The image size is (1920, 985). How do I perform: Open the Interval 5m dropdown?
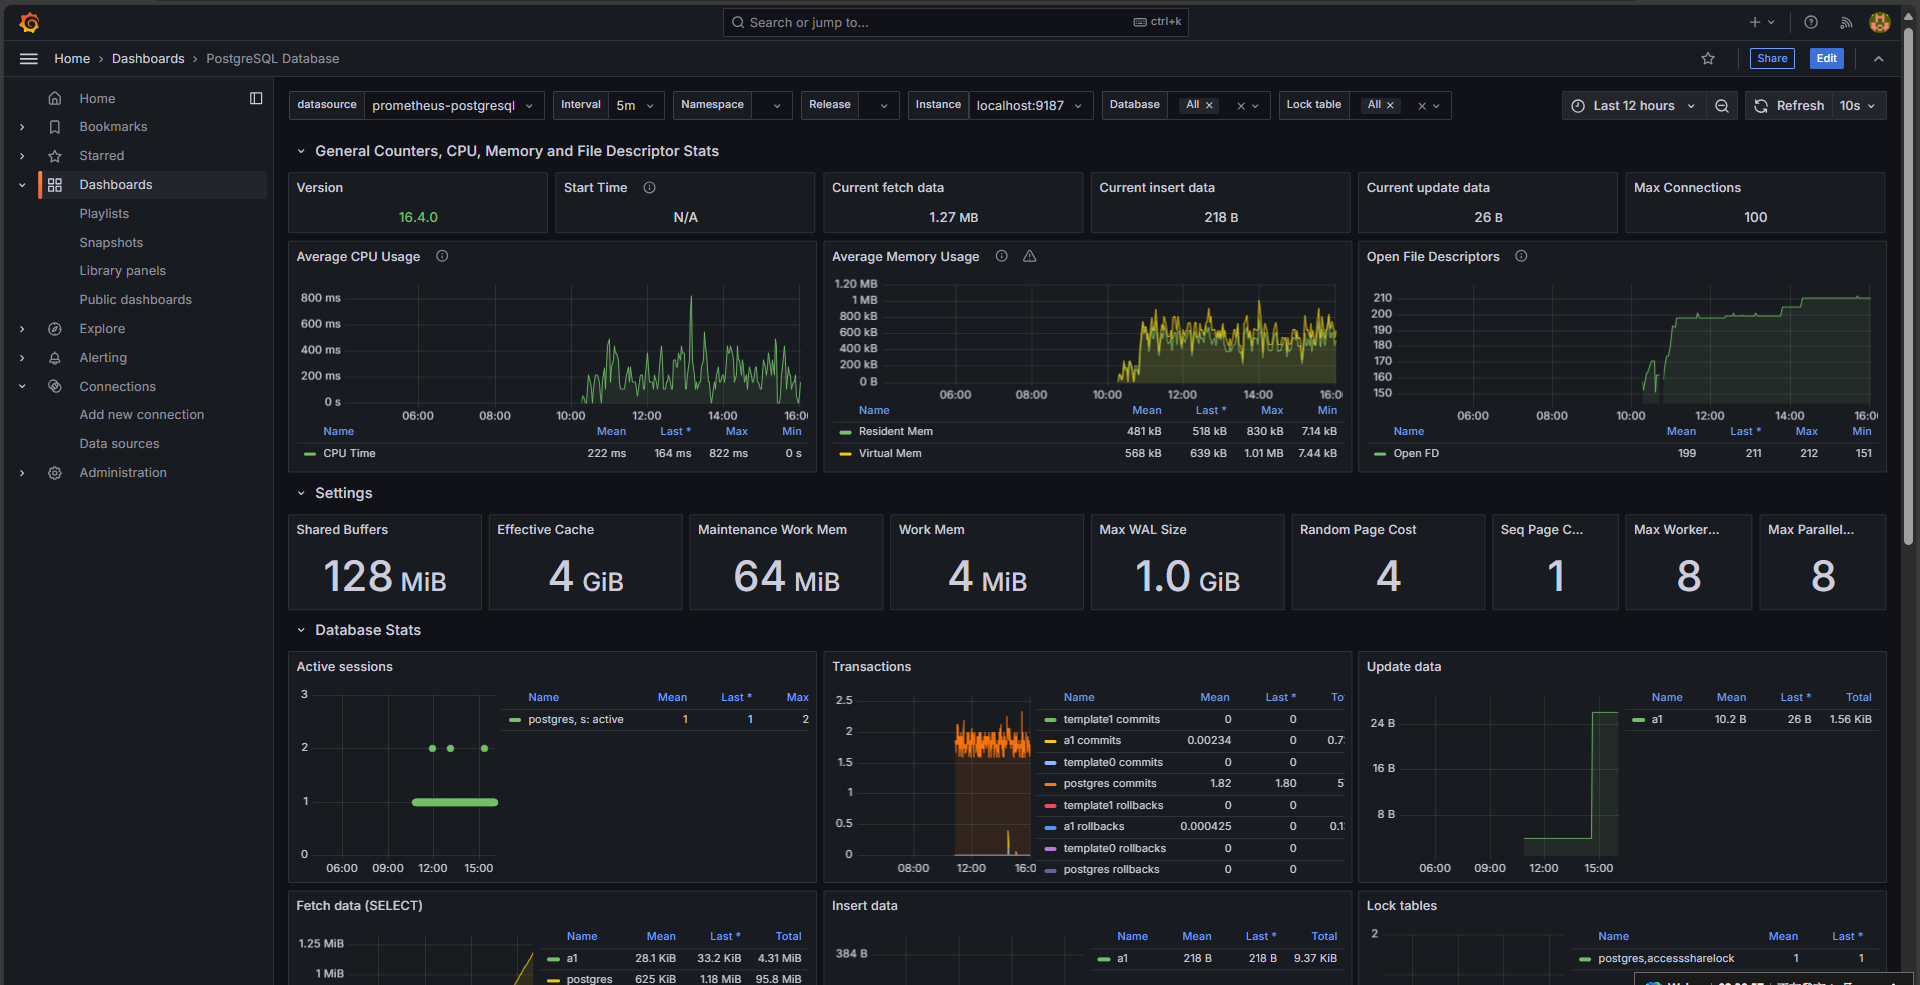tap(635, 106)
